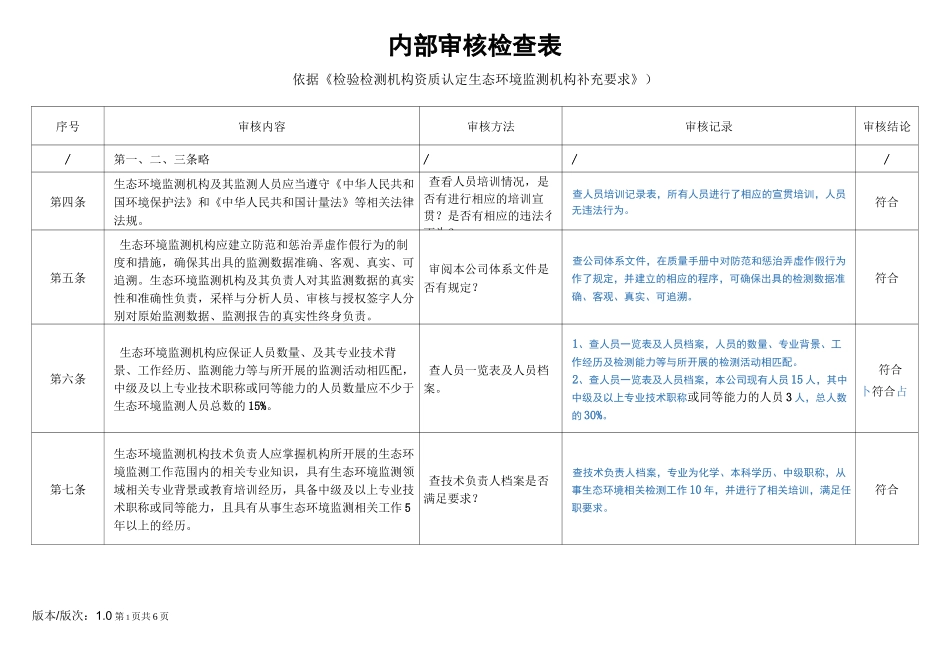Select 第五条 blue record 查公司体系文件

pos(708,279)
